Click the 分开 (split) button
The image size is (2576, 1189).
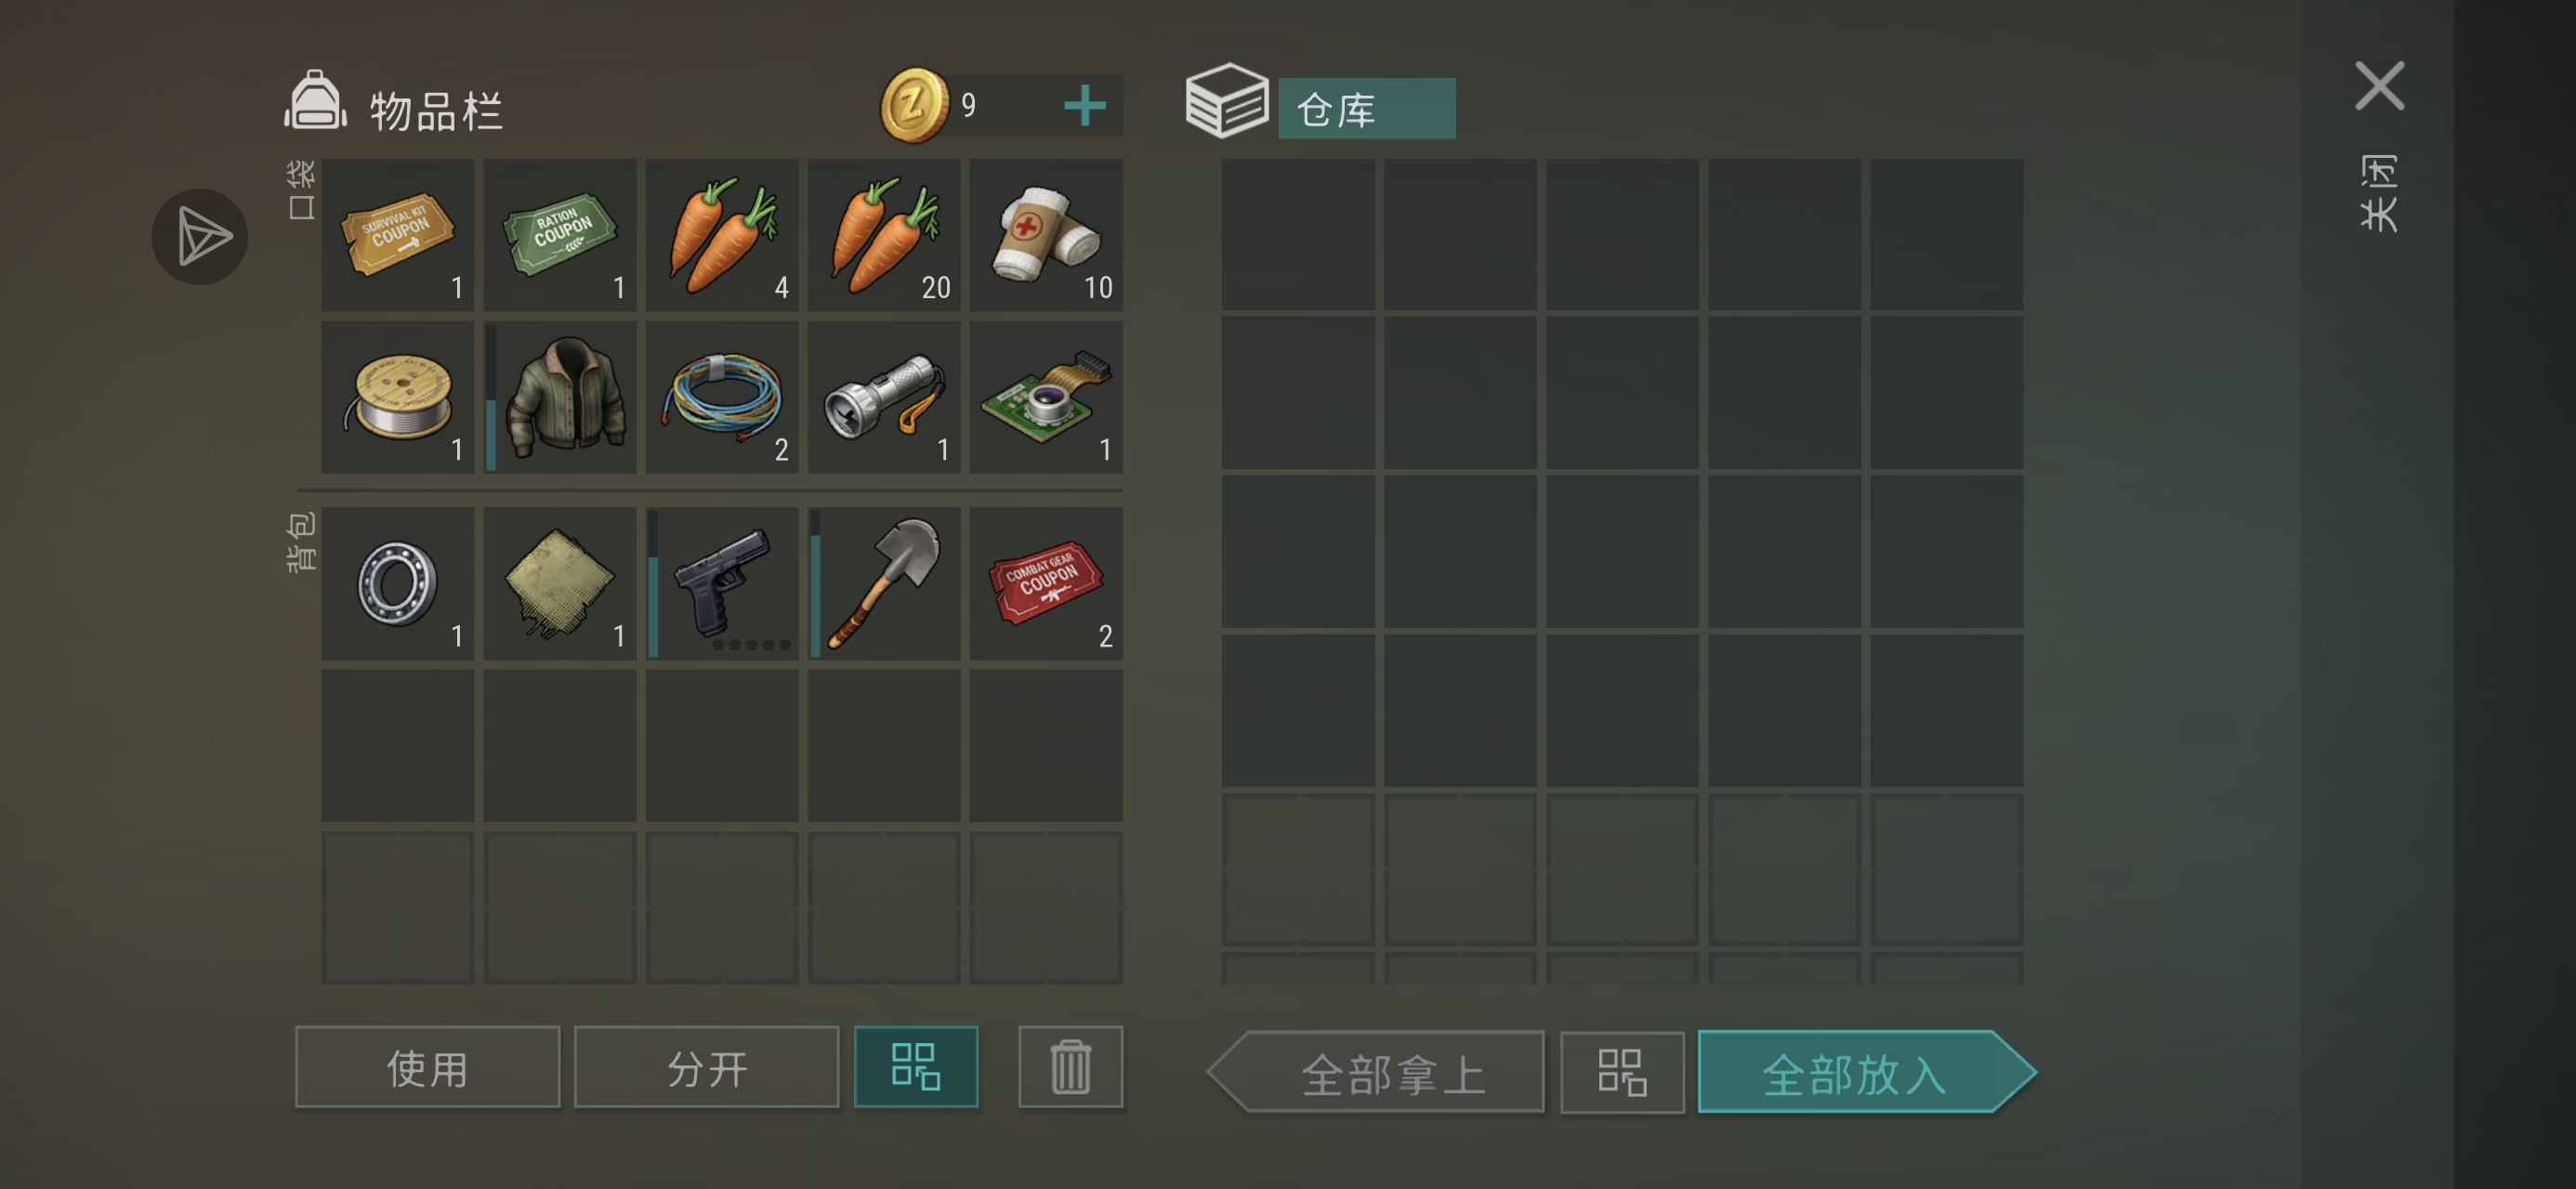pyautogui.click(x=707, y=1067)
